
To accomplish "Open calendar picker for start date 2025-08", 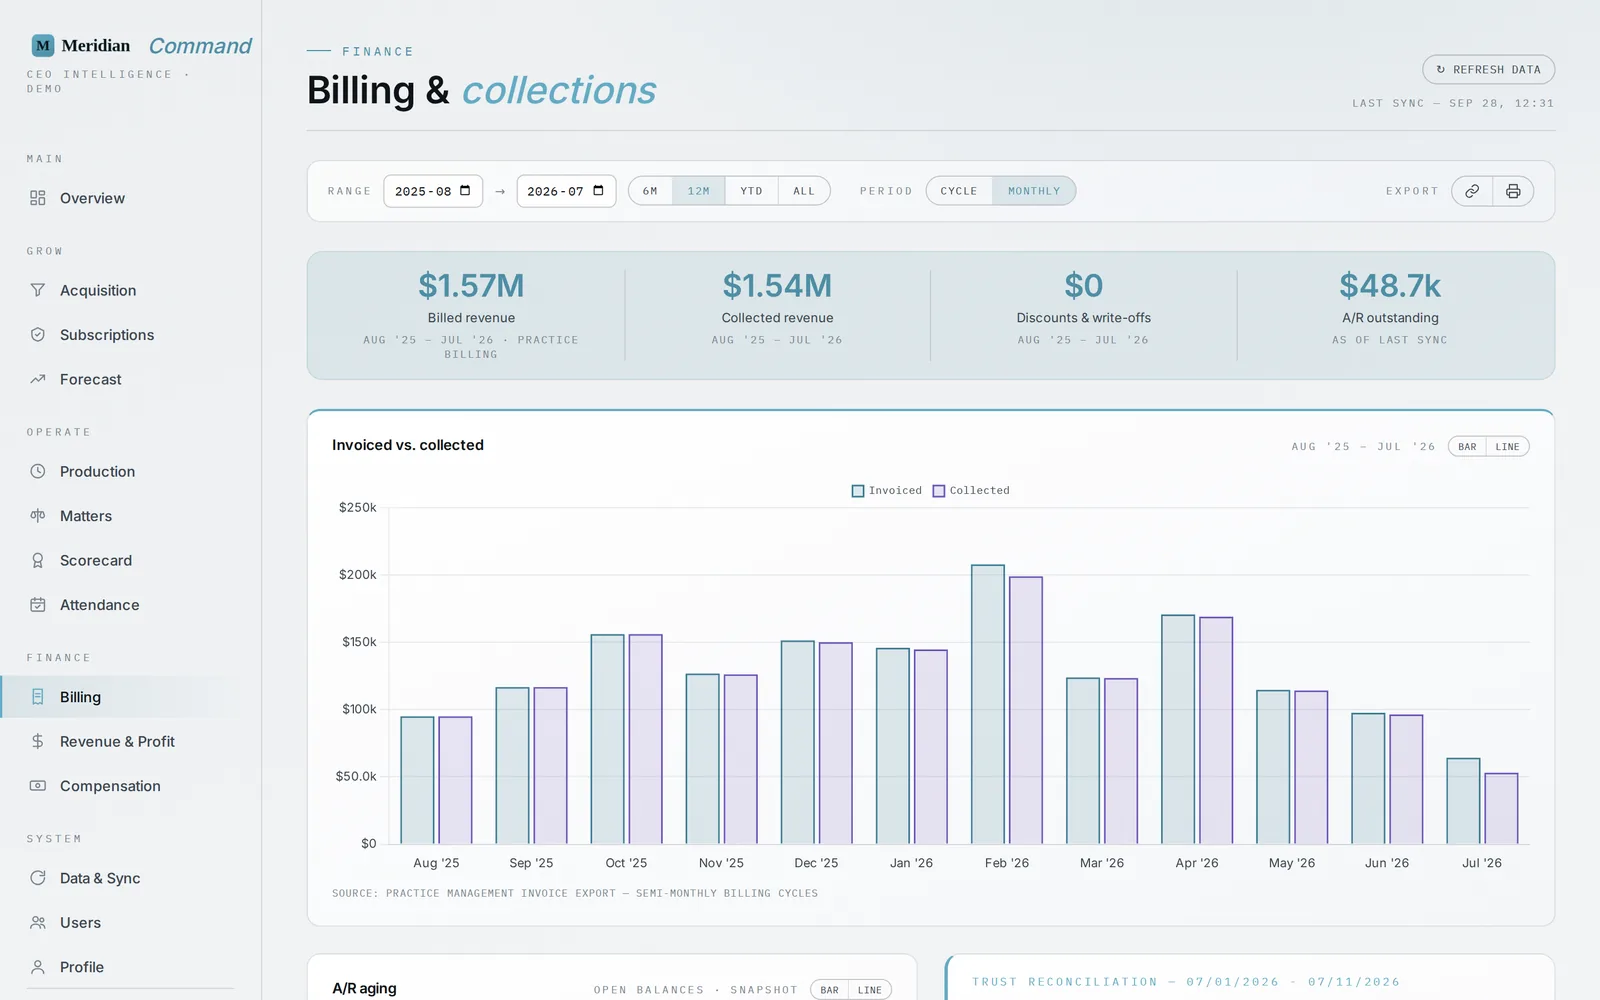I will coord(465,190).
